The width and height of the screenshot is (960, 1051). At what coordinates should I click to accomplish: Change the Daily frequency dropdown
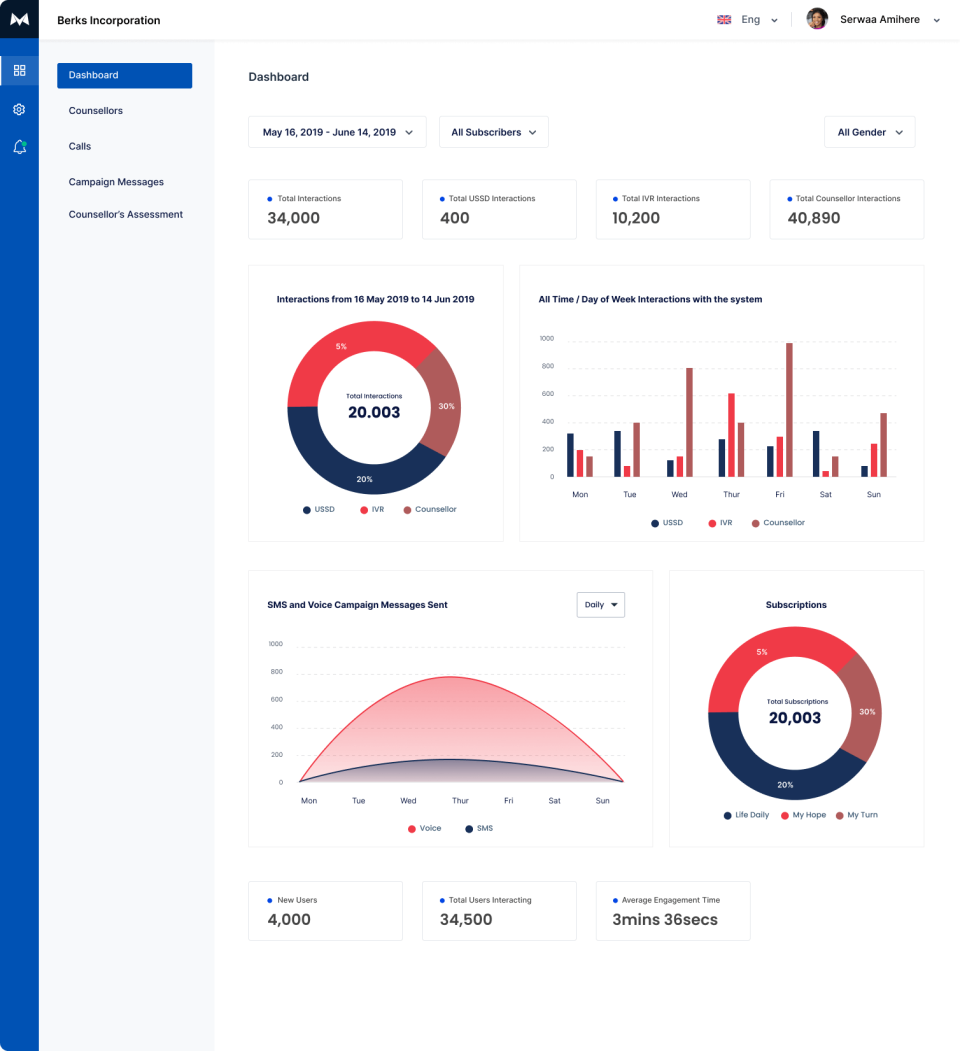click(x=600, y=604)
